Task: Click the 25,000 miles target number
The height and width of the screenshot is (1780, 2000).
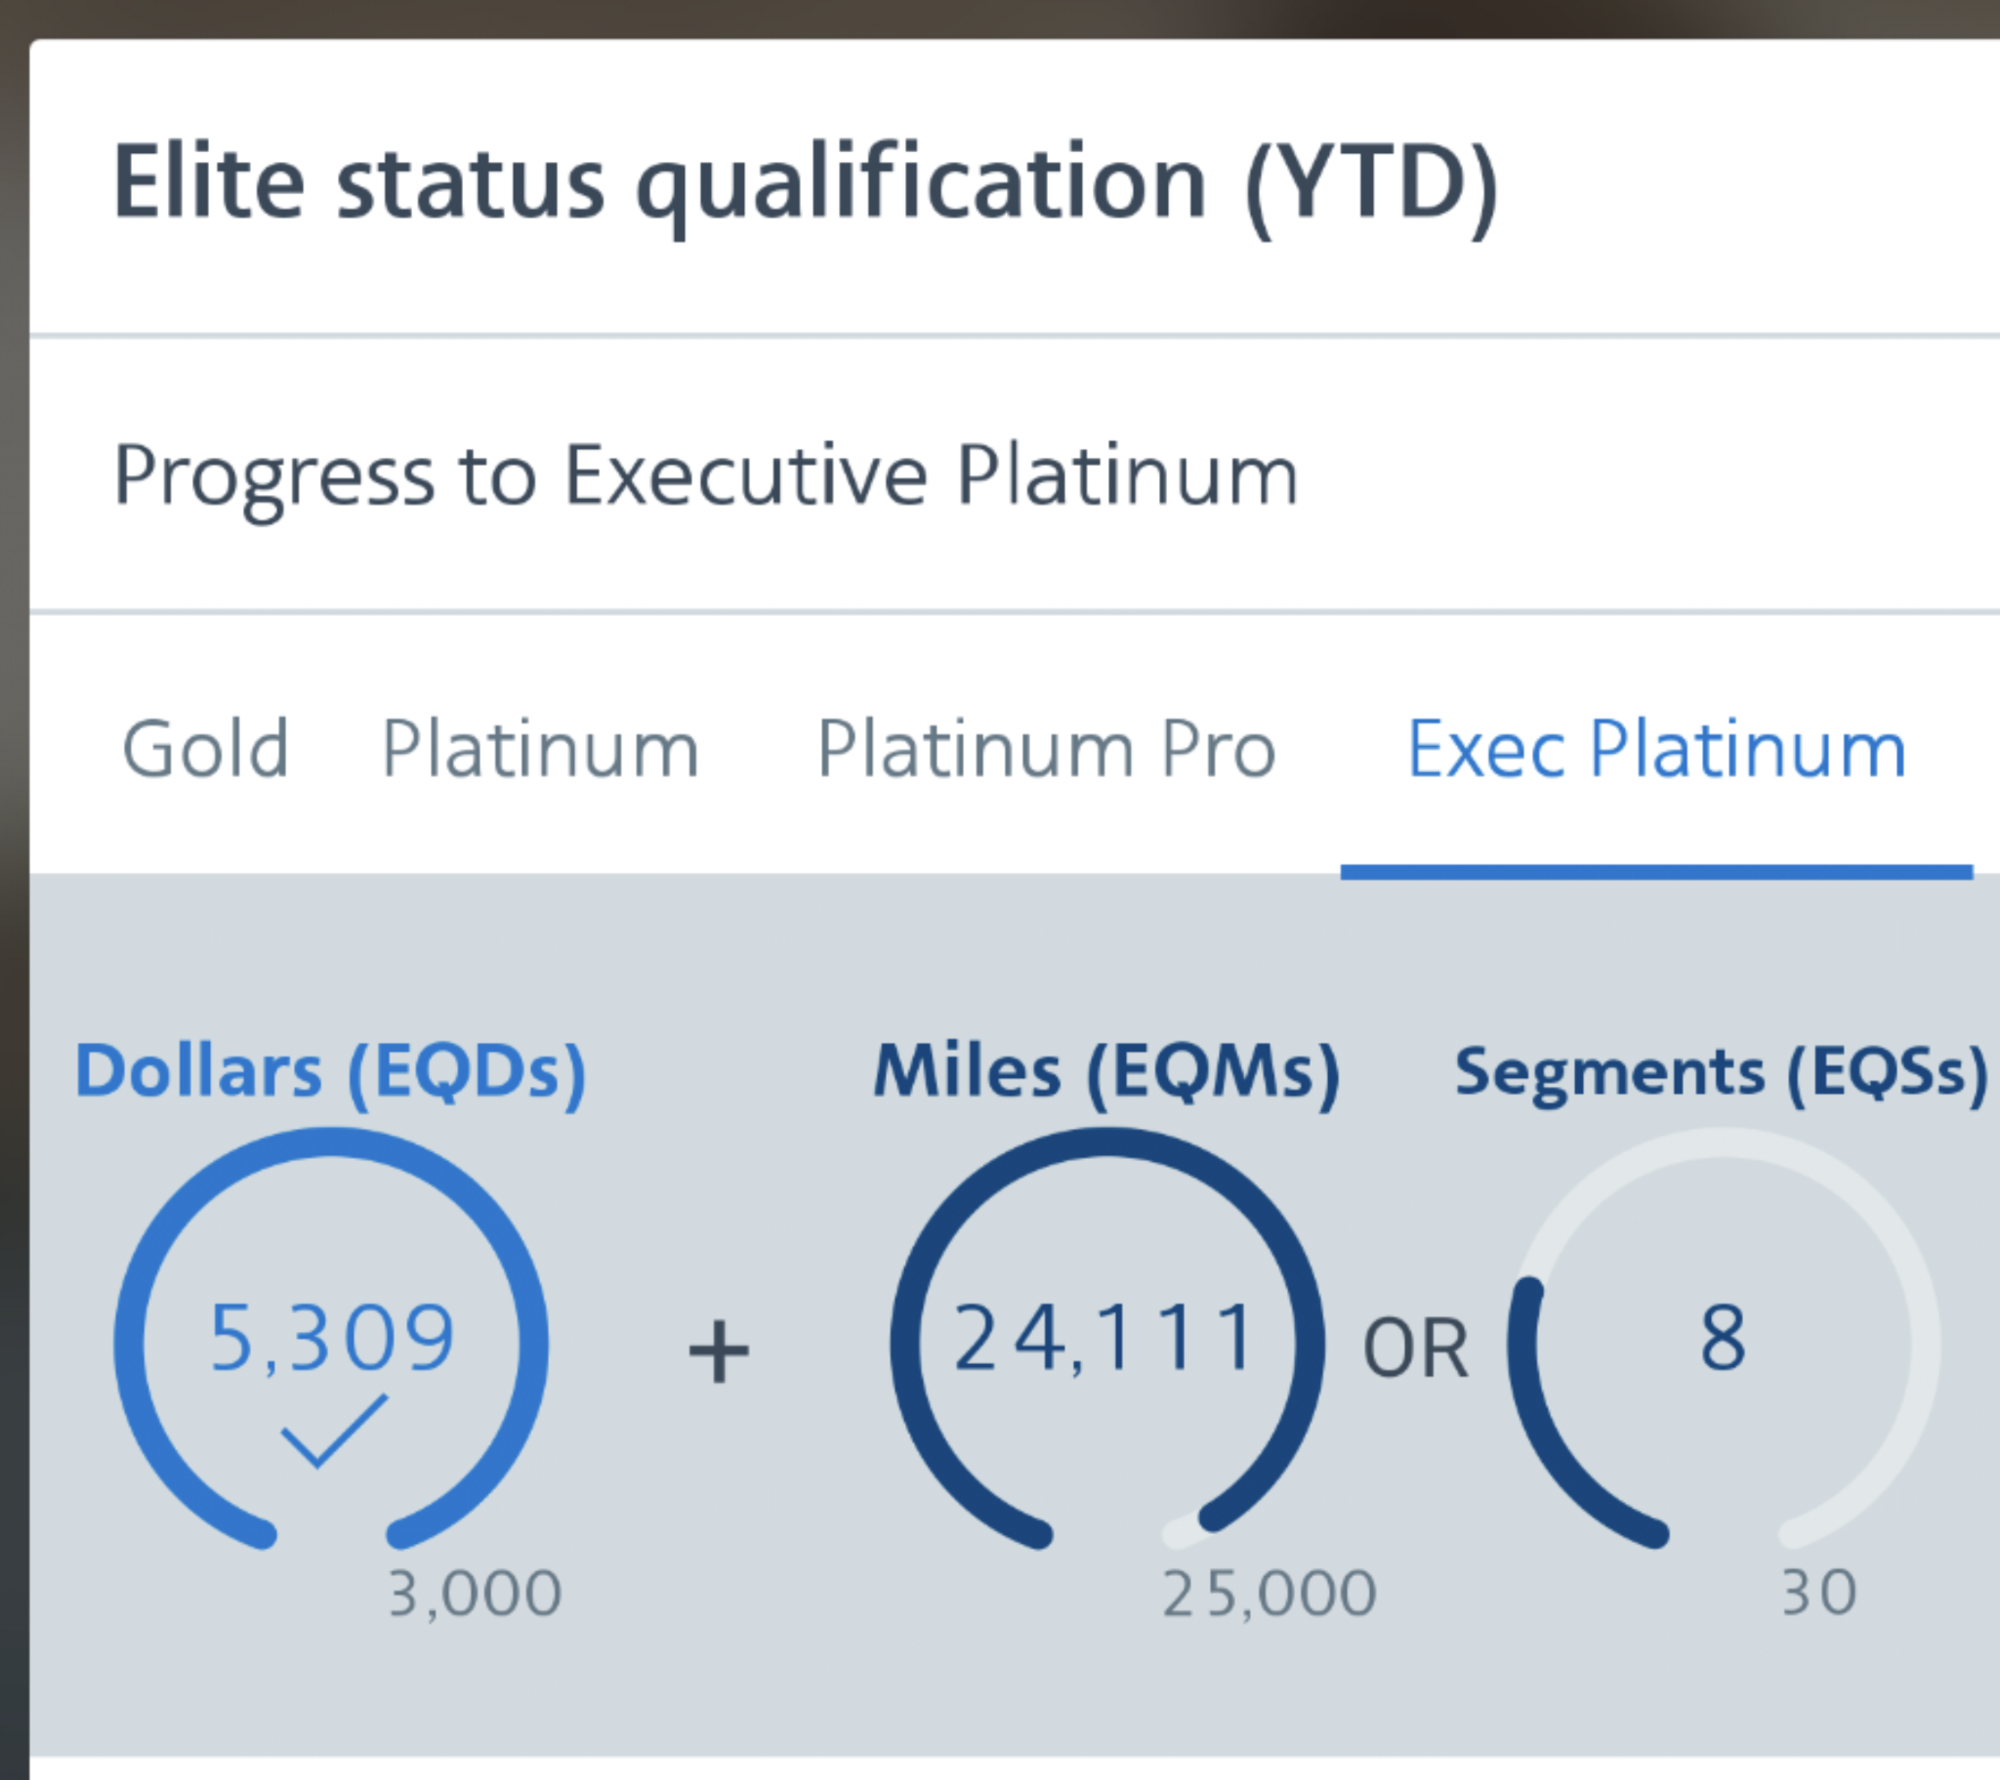Action: [x=1270, y=1593]
